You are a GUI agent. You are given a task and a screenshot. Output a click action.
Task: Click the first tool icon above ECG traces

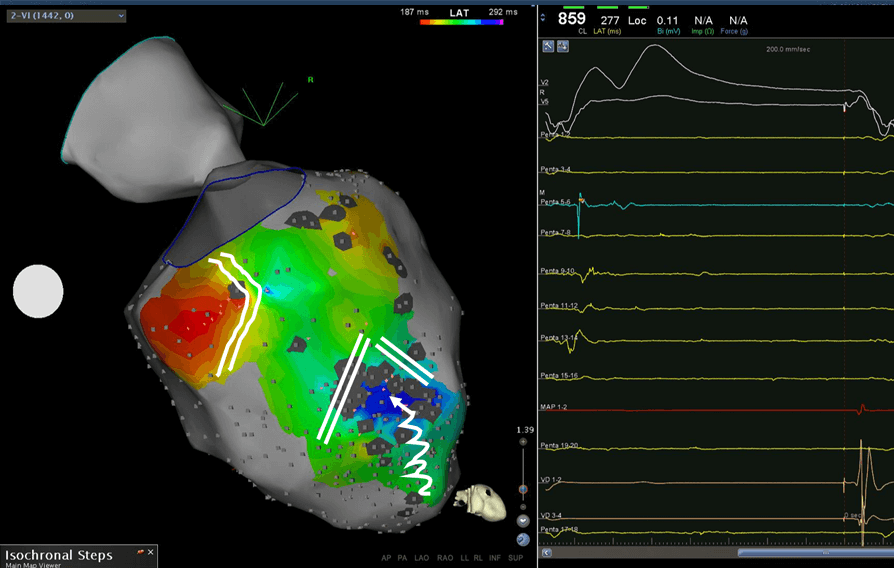549,47
